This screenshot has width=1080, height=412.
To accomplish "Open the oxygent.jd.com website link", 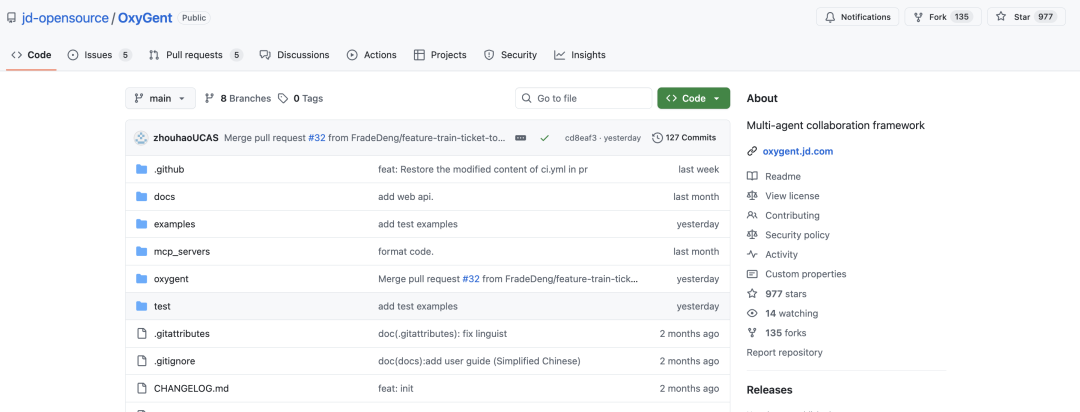I will pyautogui.click(x=798, y=152).
